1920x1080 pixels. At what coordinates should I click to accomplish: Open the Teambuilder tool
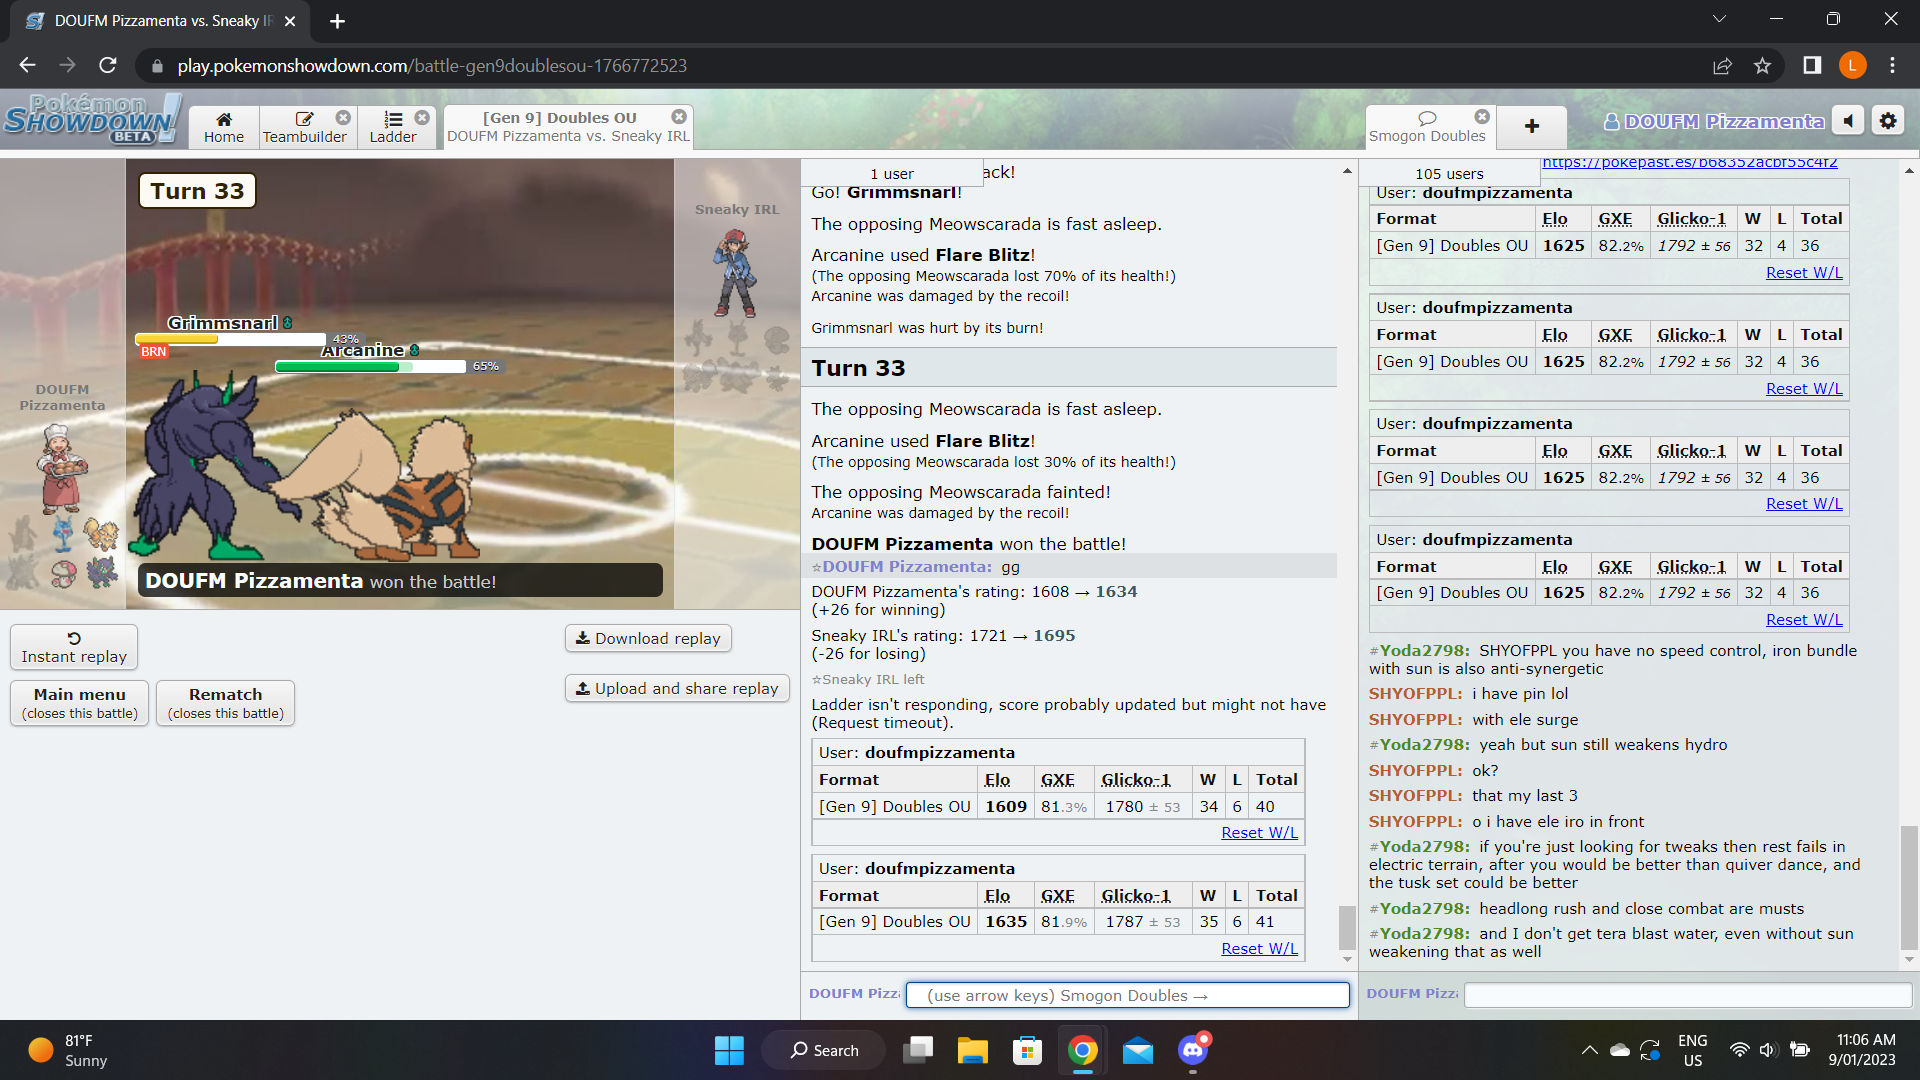coord(303,128)
